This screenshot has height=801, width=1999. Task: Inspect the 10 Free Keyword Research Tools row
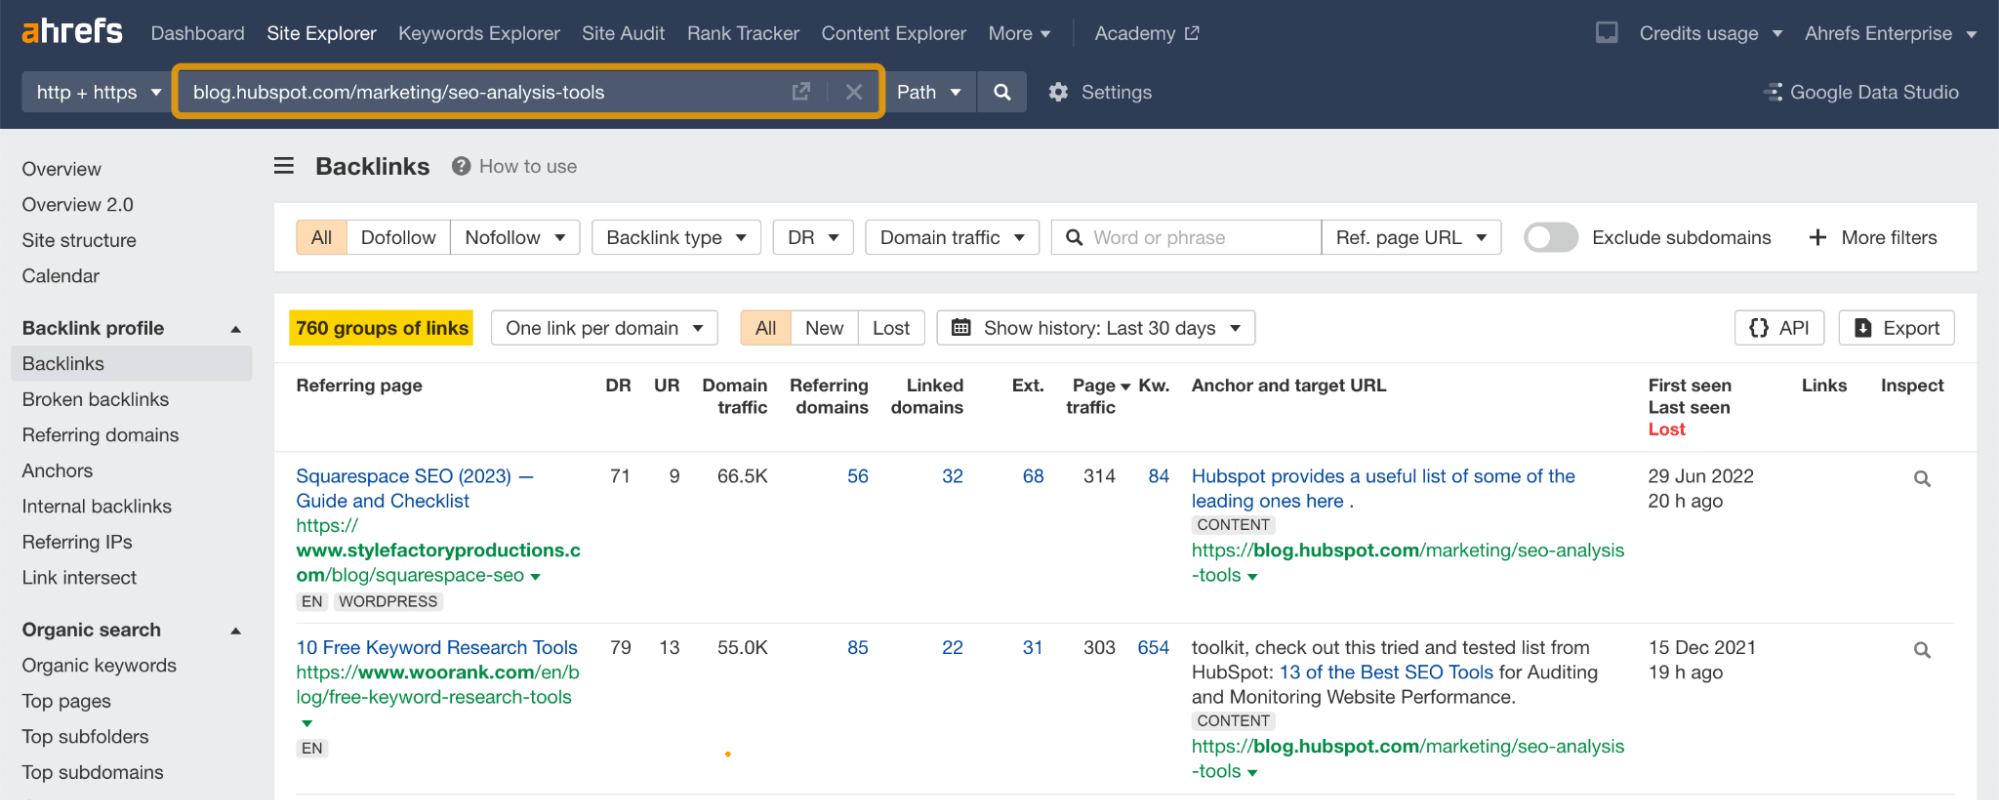pyautogui.click(x=1921, y=650)
